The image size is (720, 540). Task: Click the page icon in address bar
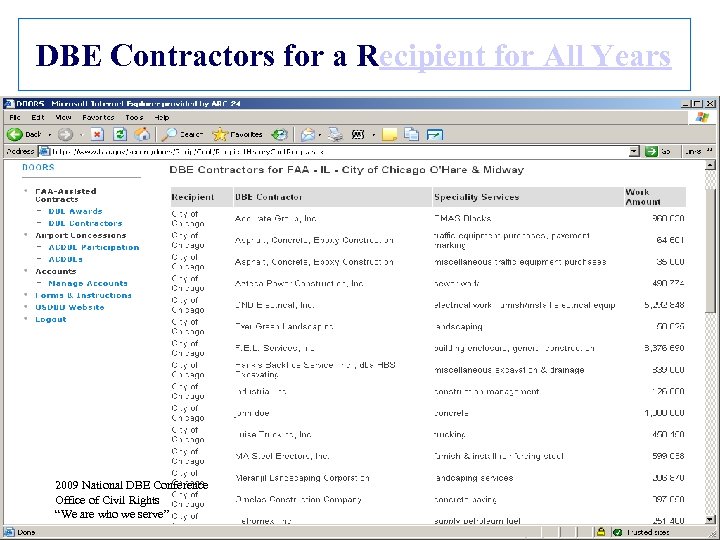pyautogui.click(x=44, y=151)
